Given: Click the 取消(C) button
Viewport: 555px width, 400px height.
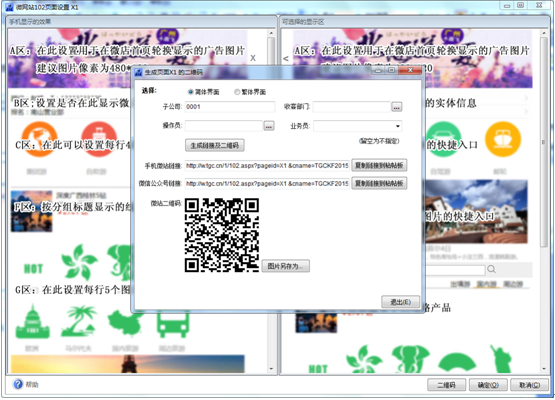Looking at the screenshot, I should (529, 385).
